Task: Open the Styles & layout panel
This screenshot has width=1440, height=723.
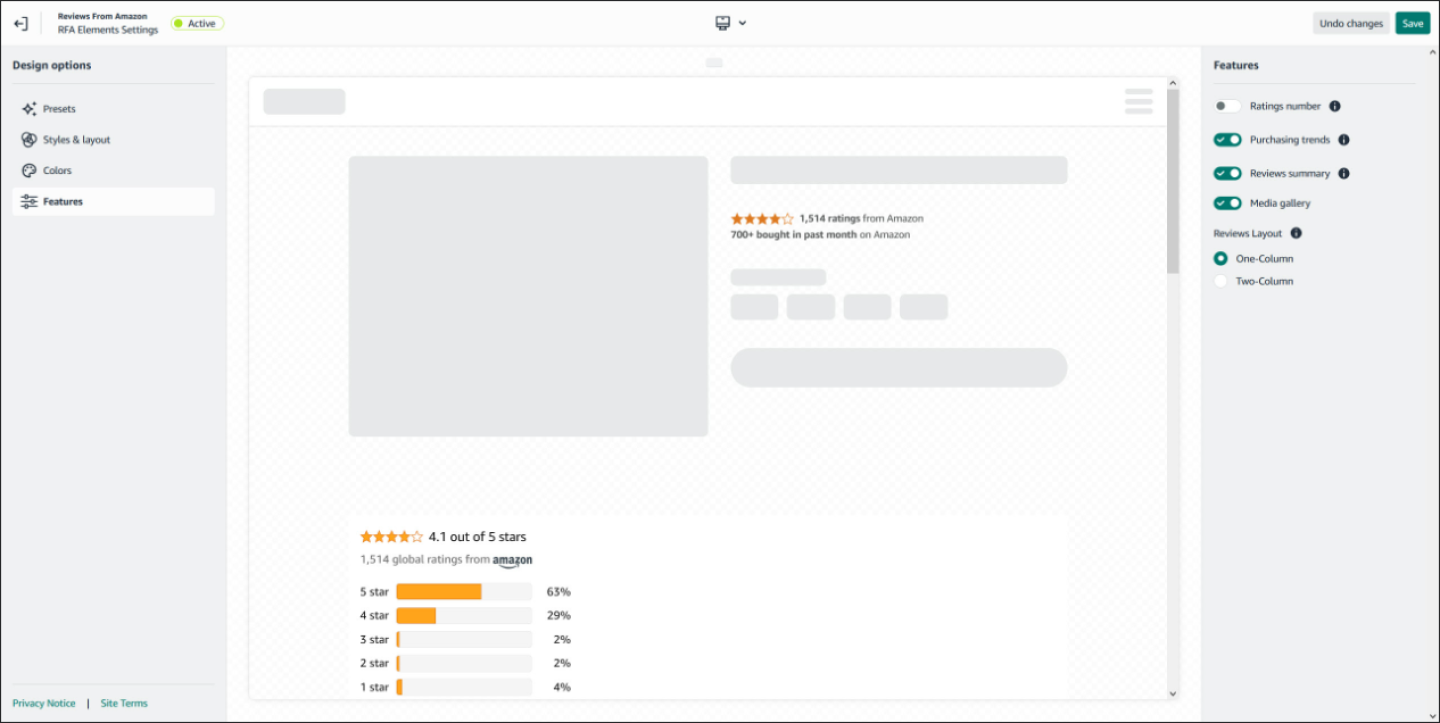Action: tap(76, 139)
